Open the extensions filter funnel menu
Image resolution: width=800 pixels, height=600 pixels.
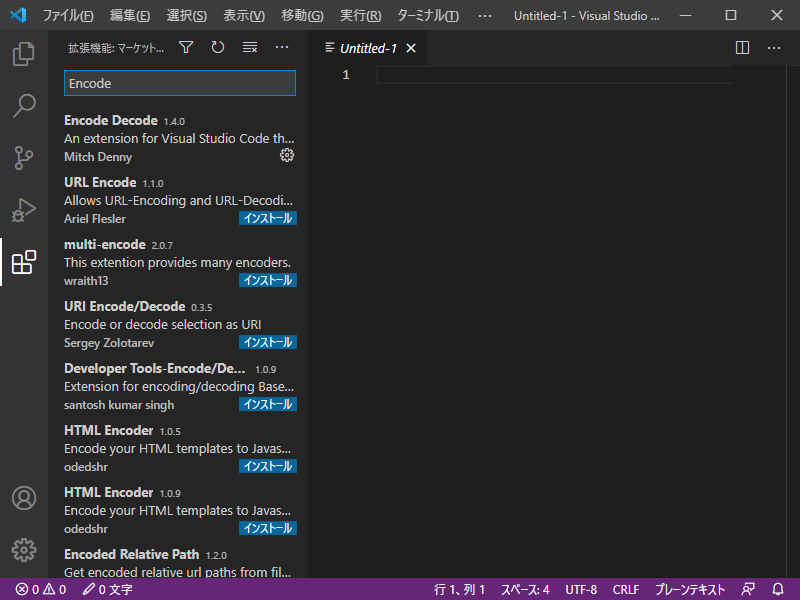click(186, 46)
